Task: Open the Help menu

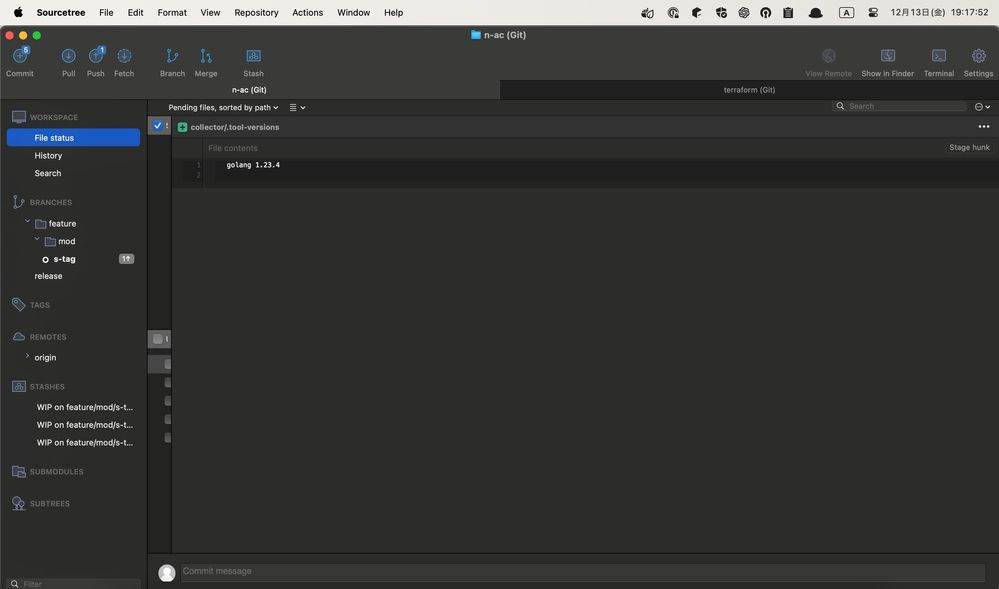Action: click(x=393, y=12)
